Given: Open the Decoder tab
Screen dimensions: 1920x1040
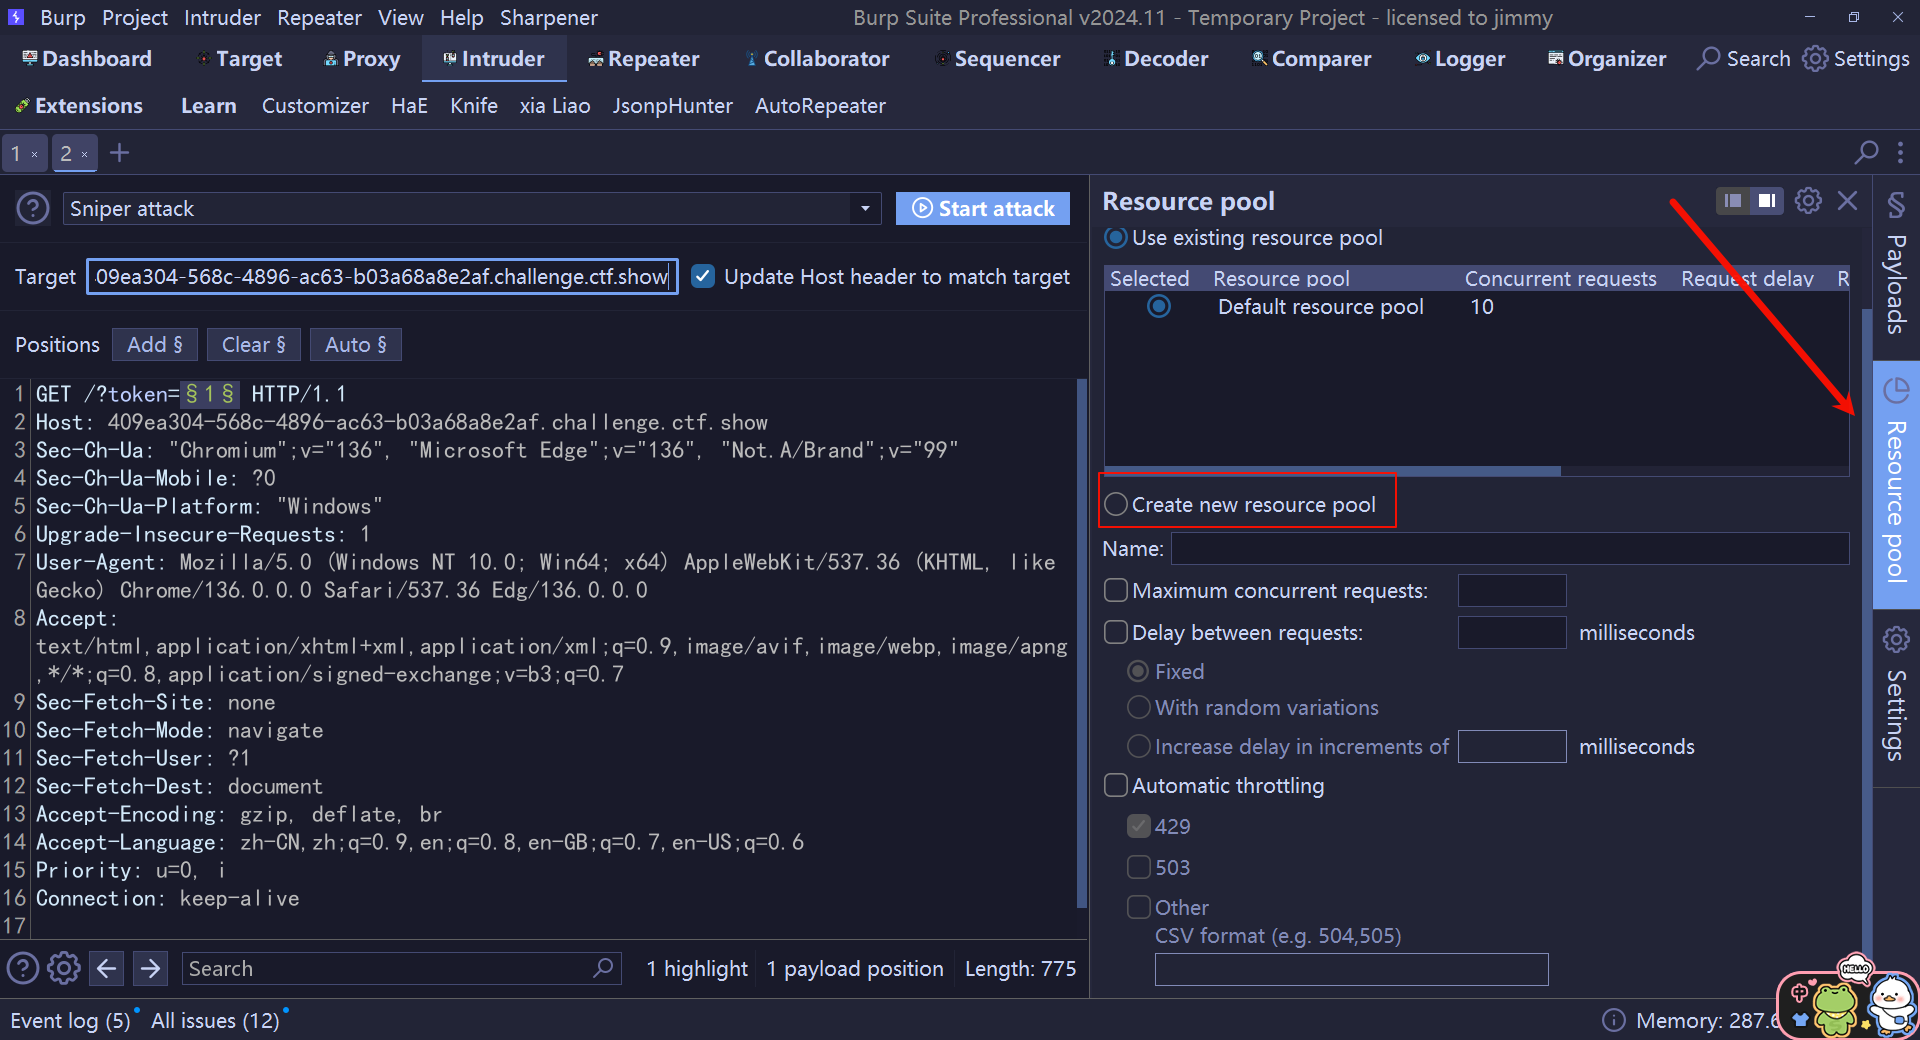Looking at the screenshot, I should point(1156,59).
